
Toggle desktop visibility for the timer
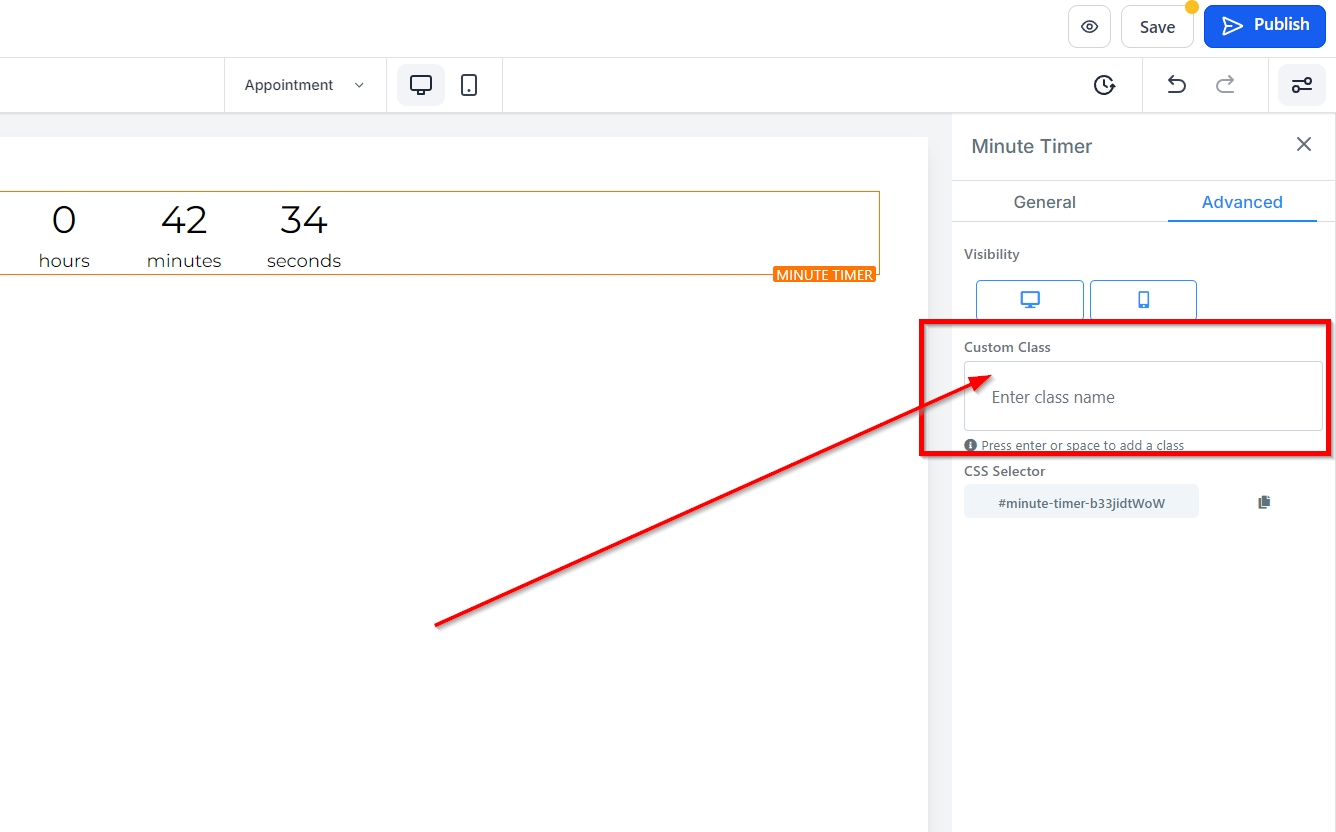1029,299
